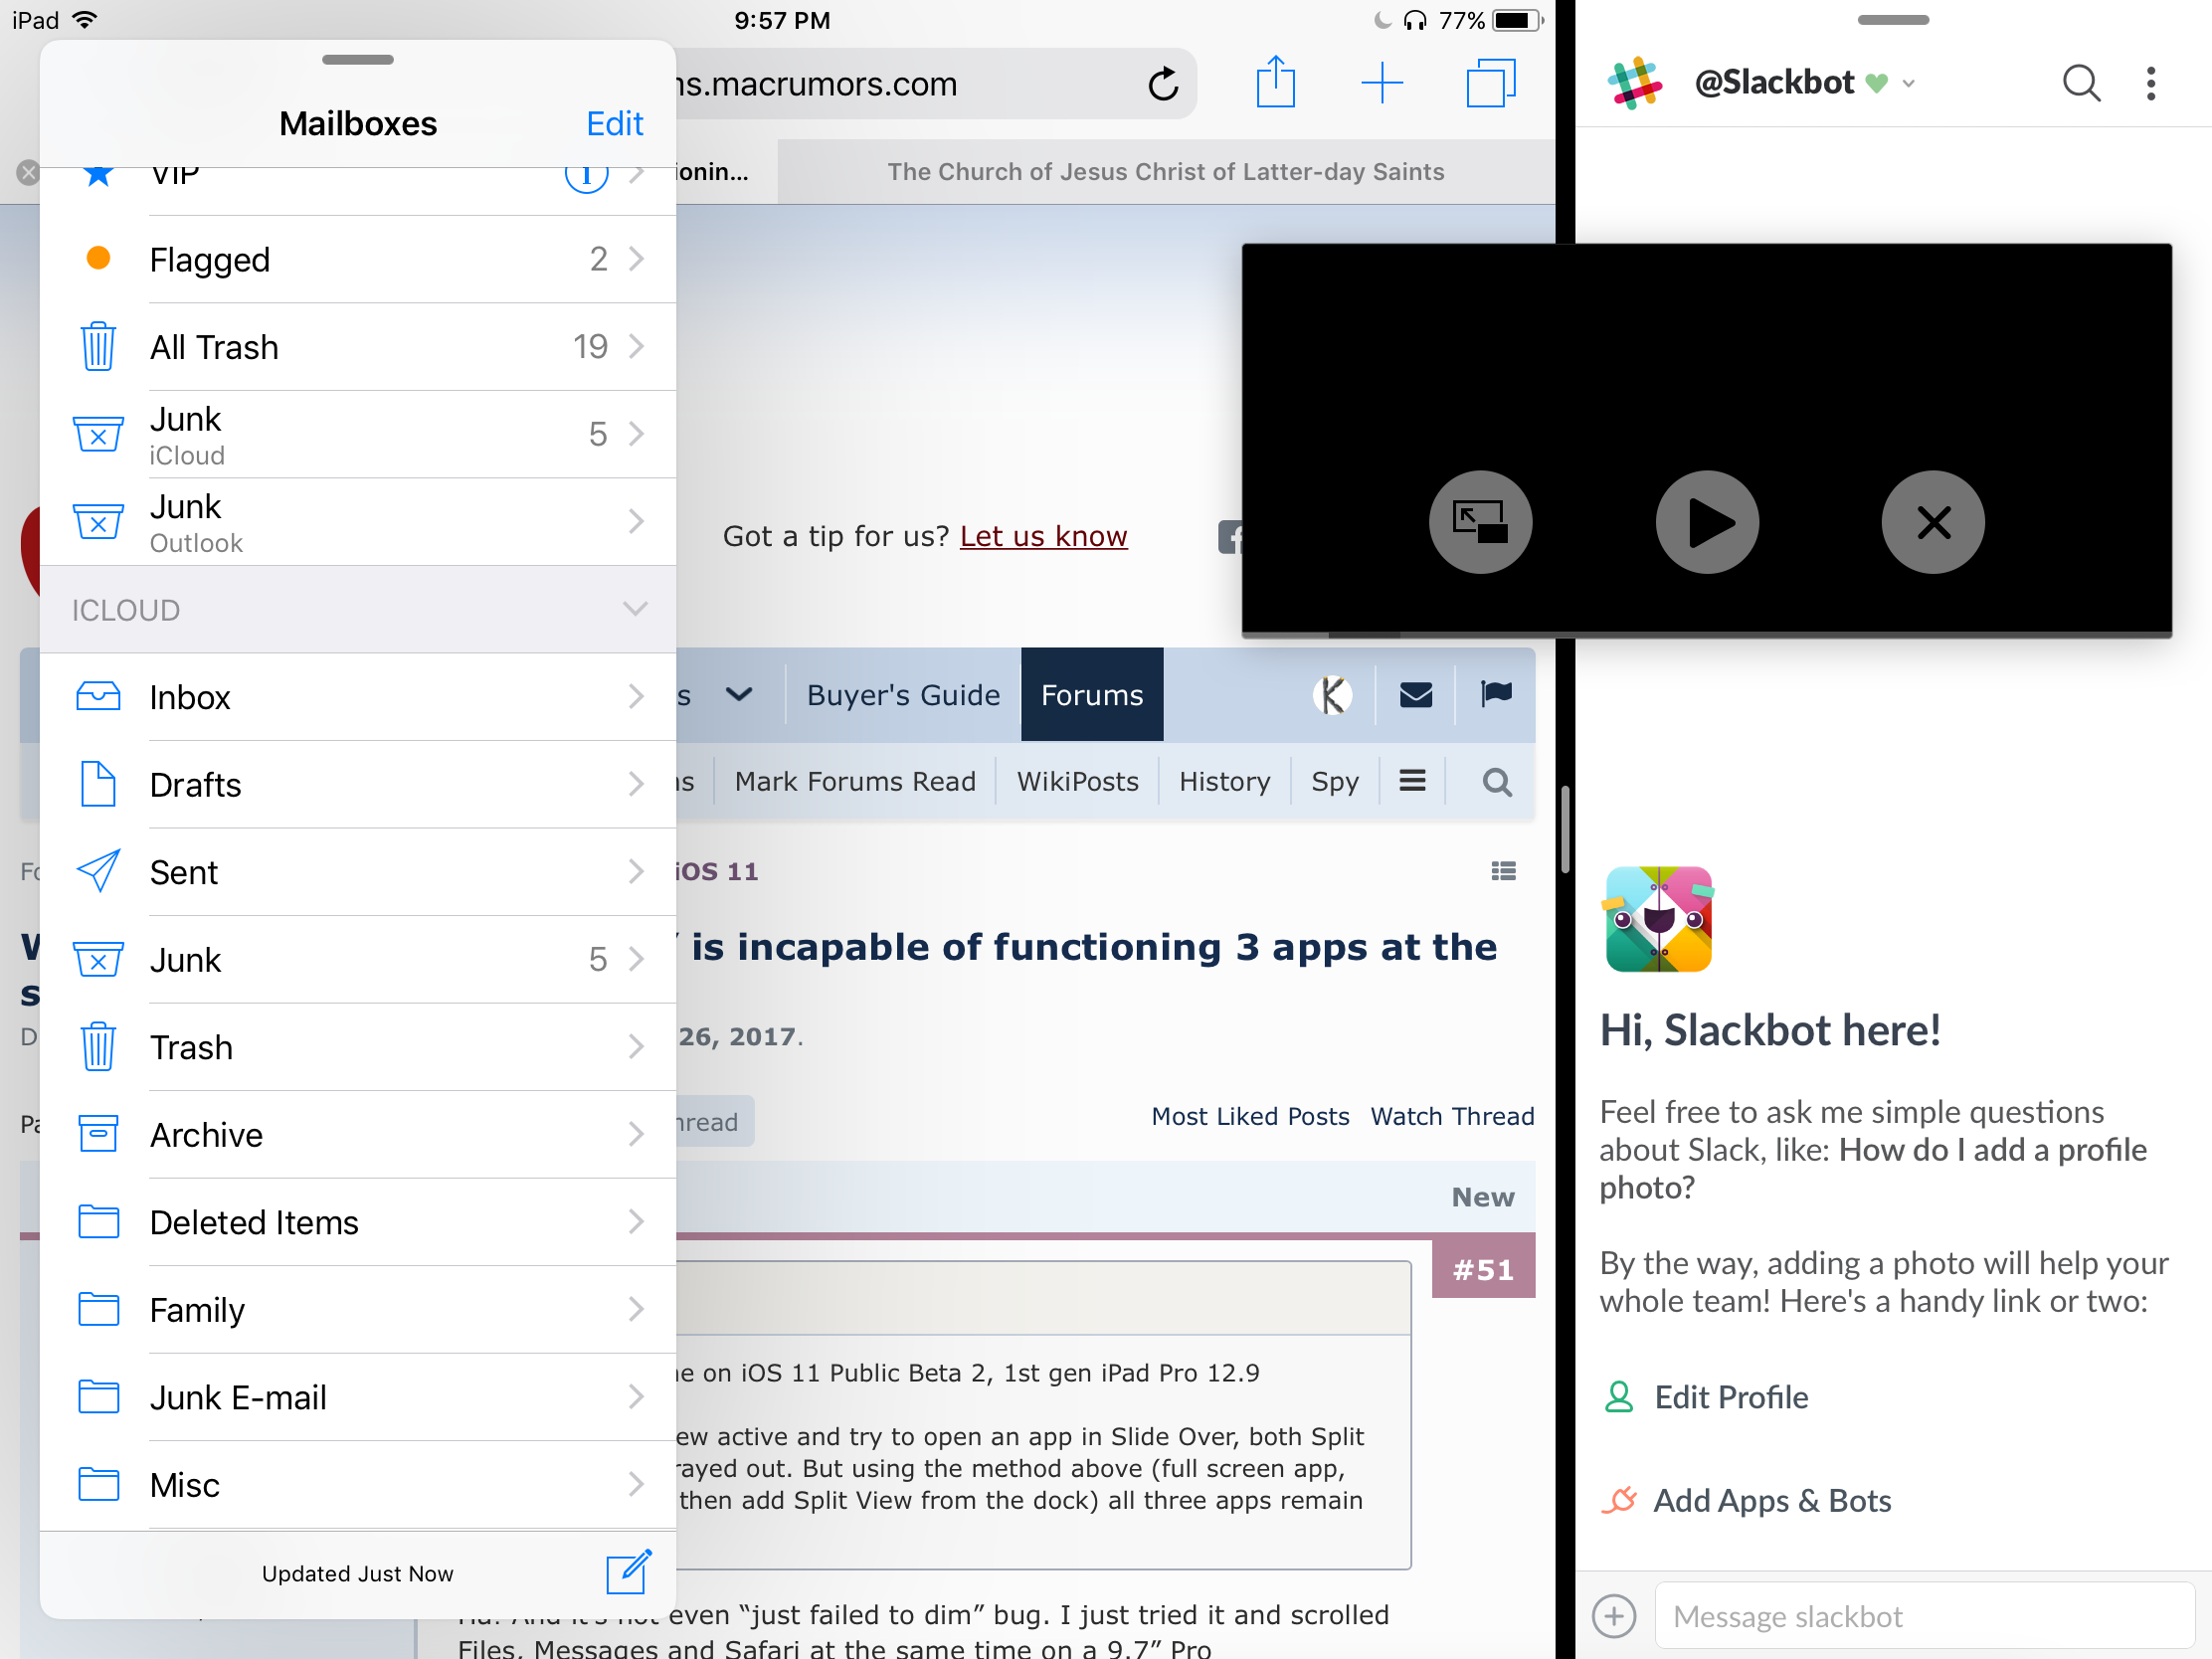Open the Archive folder

point(358,1135)
